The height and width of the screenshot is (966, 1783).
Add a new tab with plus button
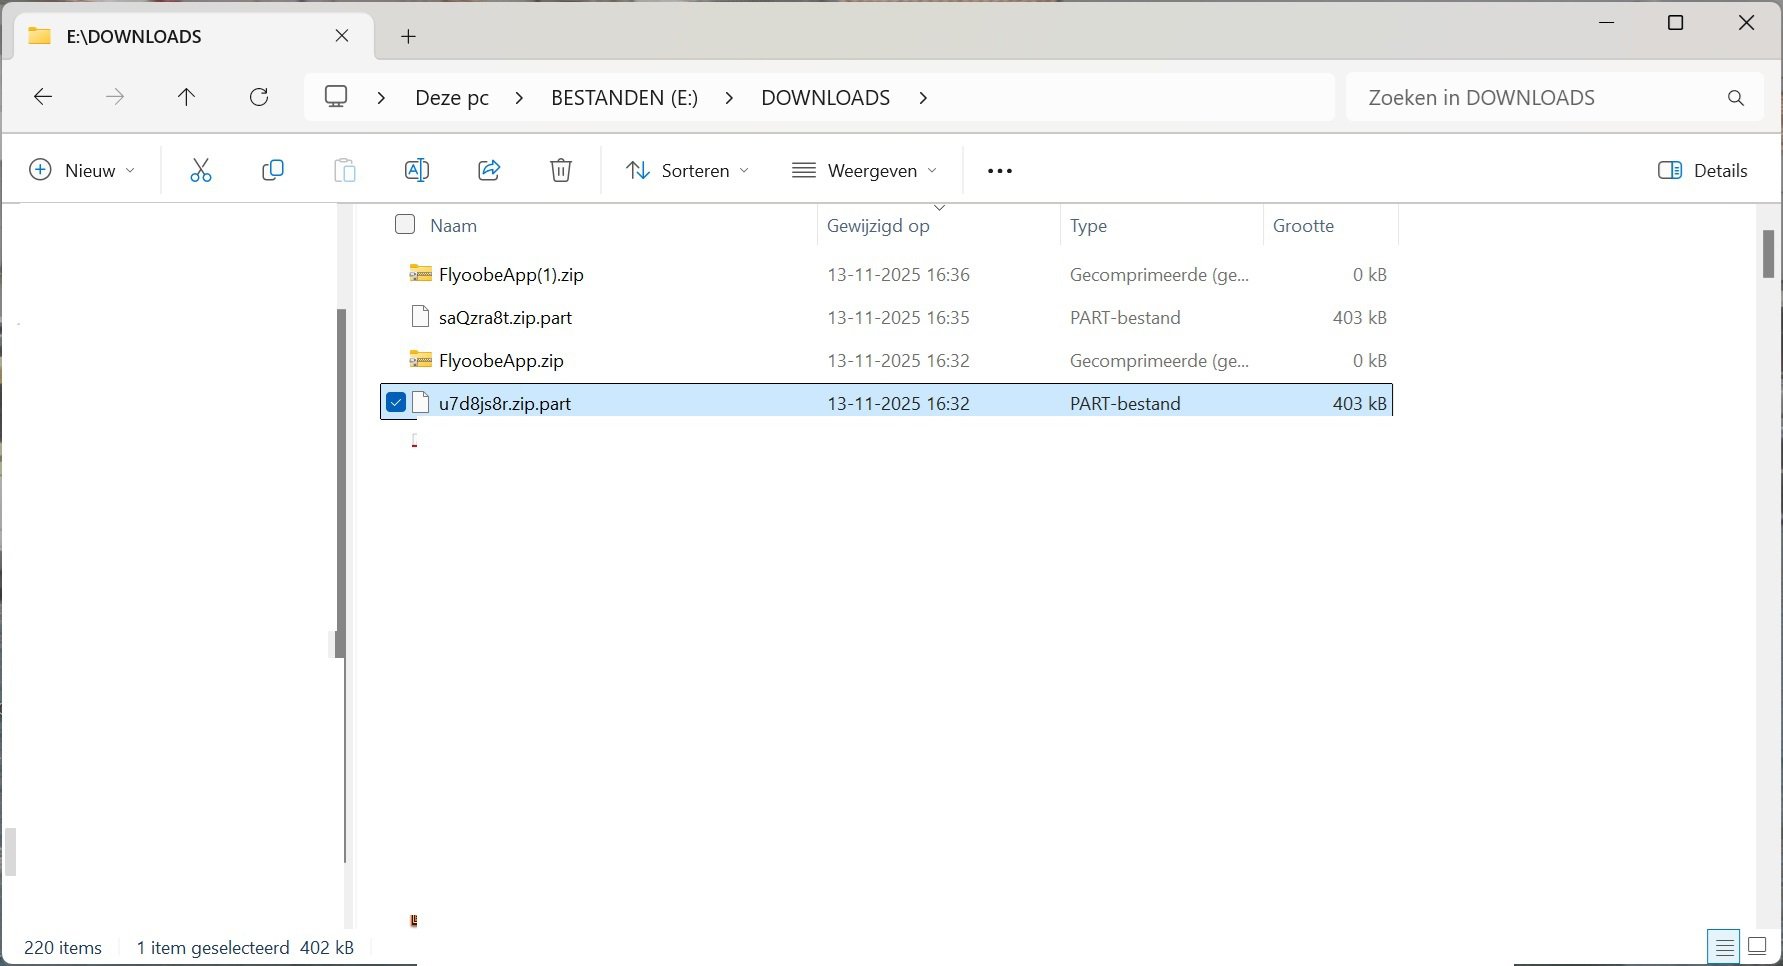[408, 37]
